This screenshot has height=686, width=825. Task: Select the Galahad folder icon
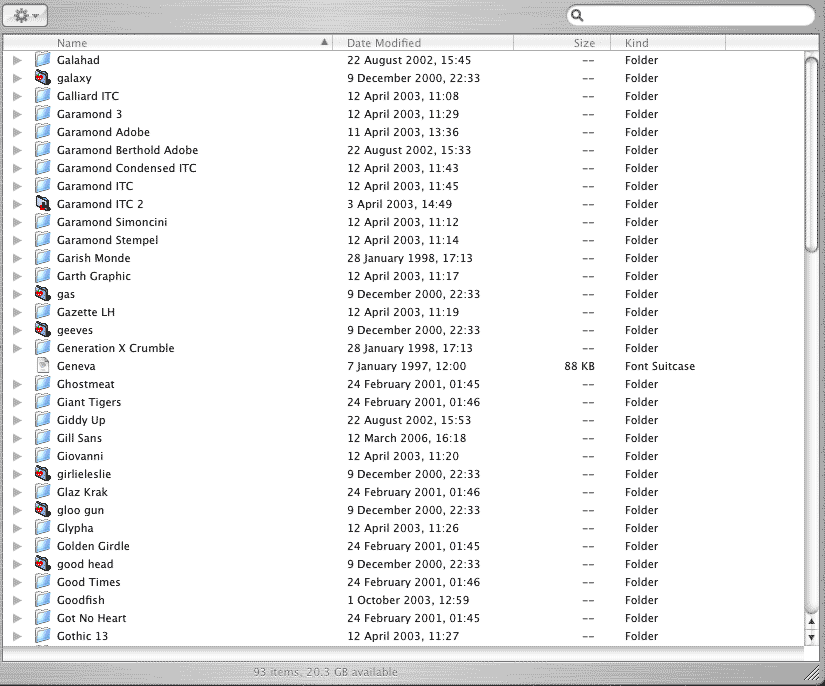pyautogui.click(x=43, y=59)
